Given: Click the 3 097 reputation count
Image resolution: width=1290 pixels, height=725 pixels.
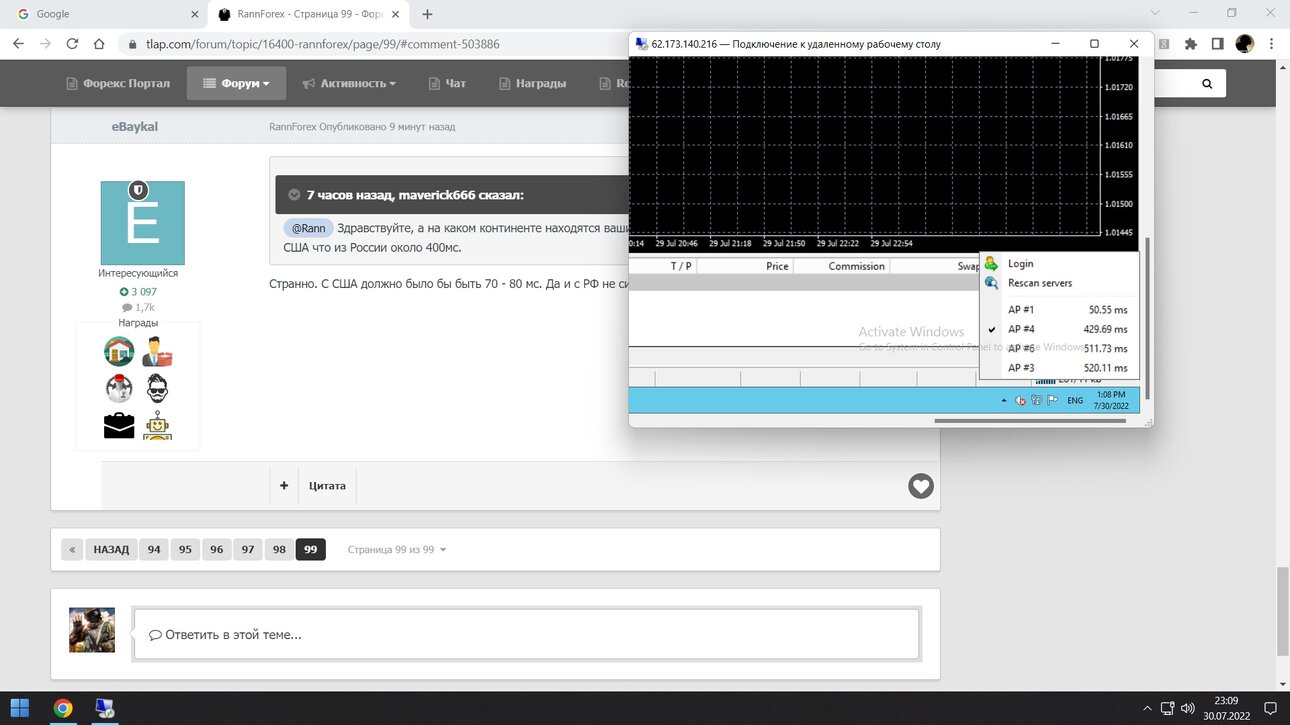Looking at the screenshot, I should [x=138, y=292].
